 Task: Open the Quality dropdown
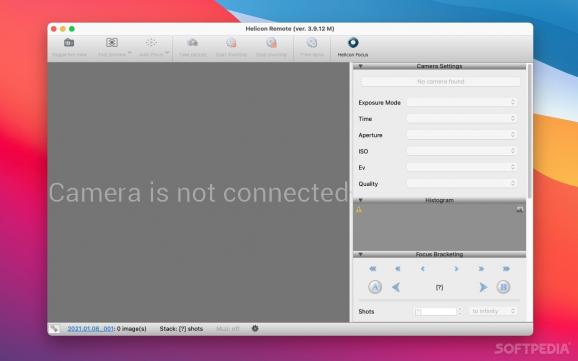click(462, 183)
